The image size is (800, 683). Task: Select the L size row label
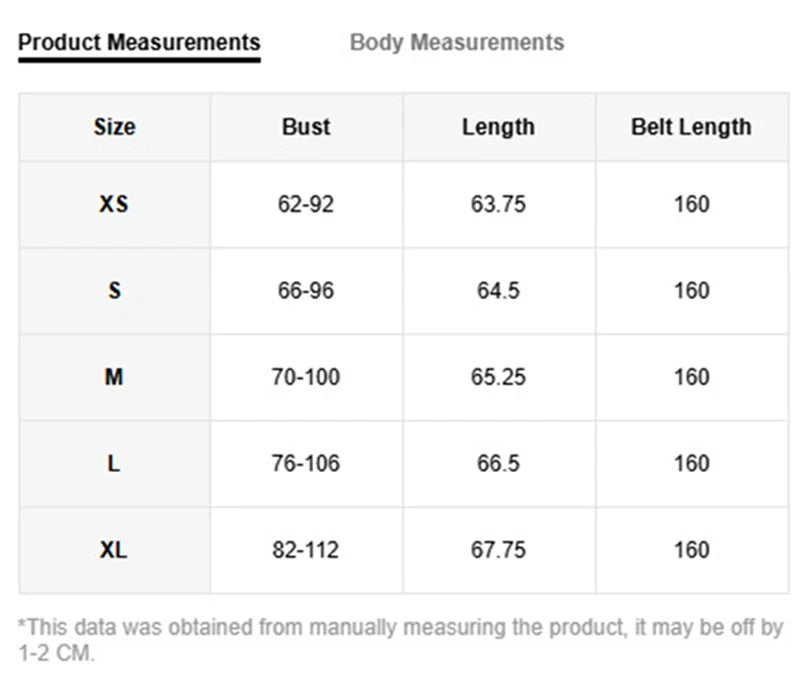pos(114,464)
